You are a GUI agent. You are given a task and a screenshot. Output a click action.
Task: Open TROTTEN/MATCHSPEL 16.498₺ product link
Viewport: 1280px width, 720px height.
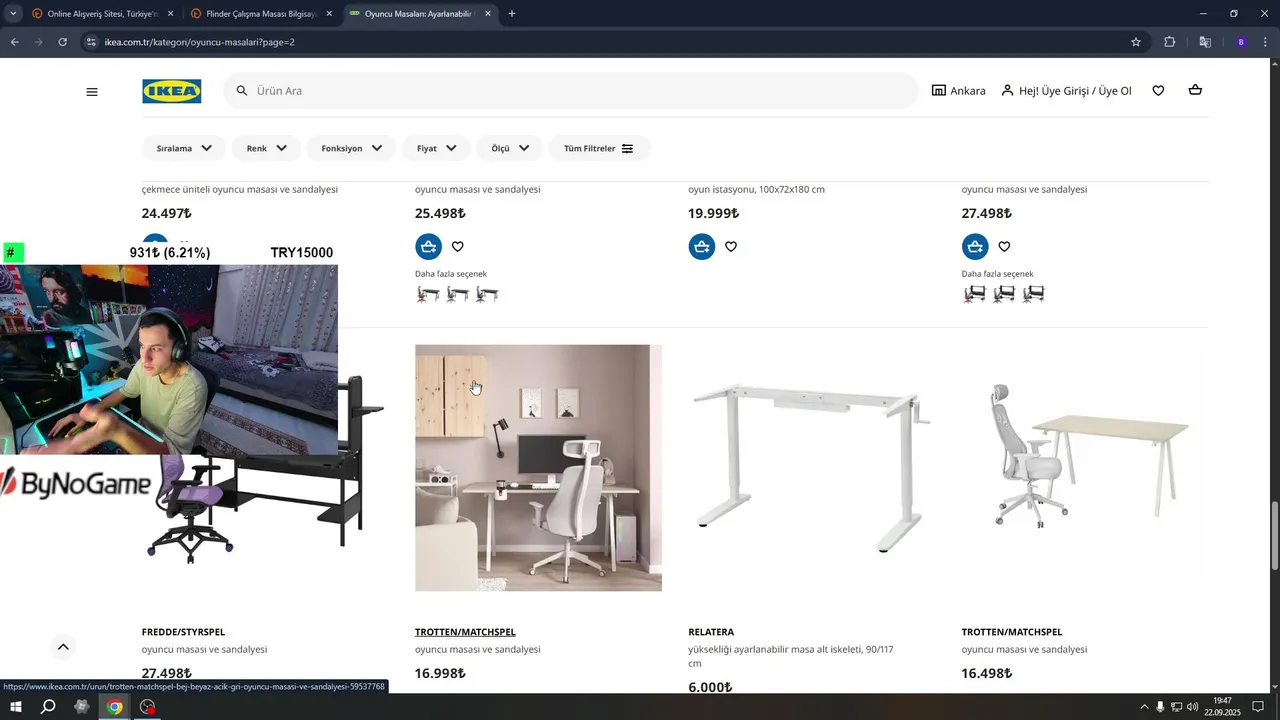1012,632
